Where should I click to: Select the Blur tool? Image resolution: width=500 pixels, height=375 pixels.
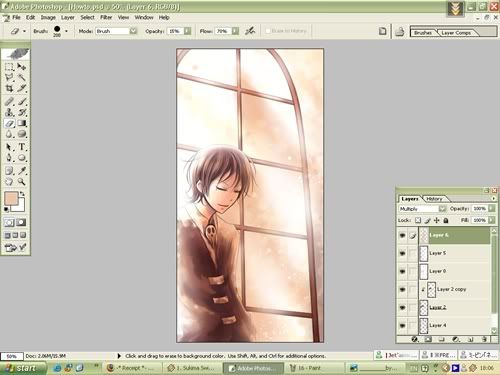(9, 134)
